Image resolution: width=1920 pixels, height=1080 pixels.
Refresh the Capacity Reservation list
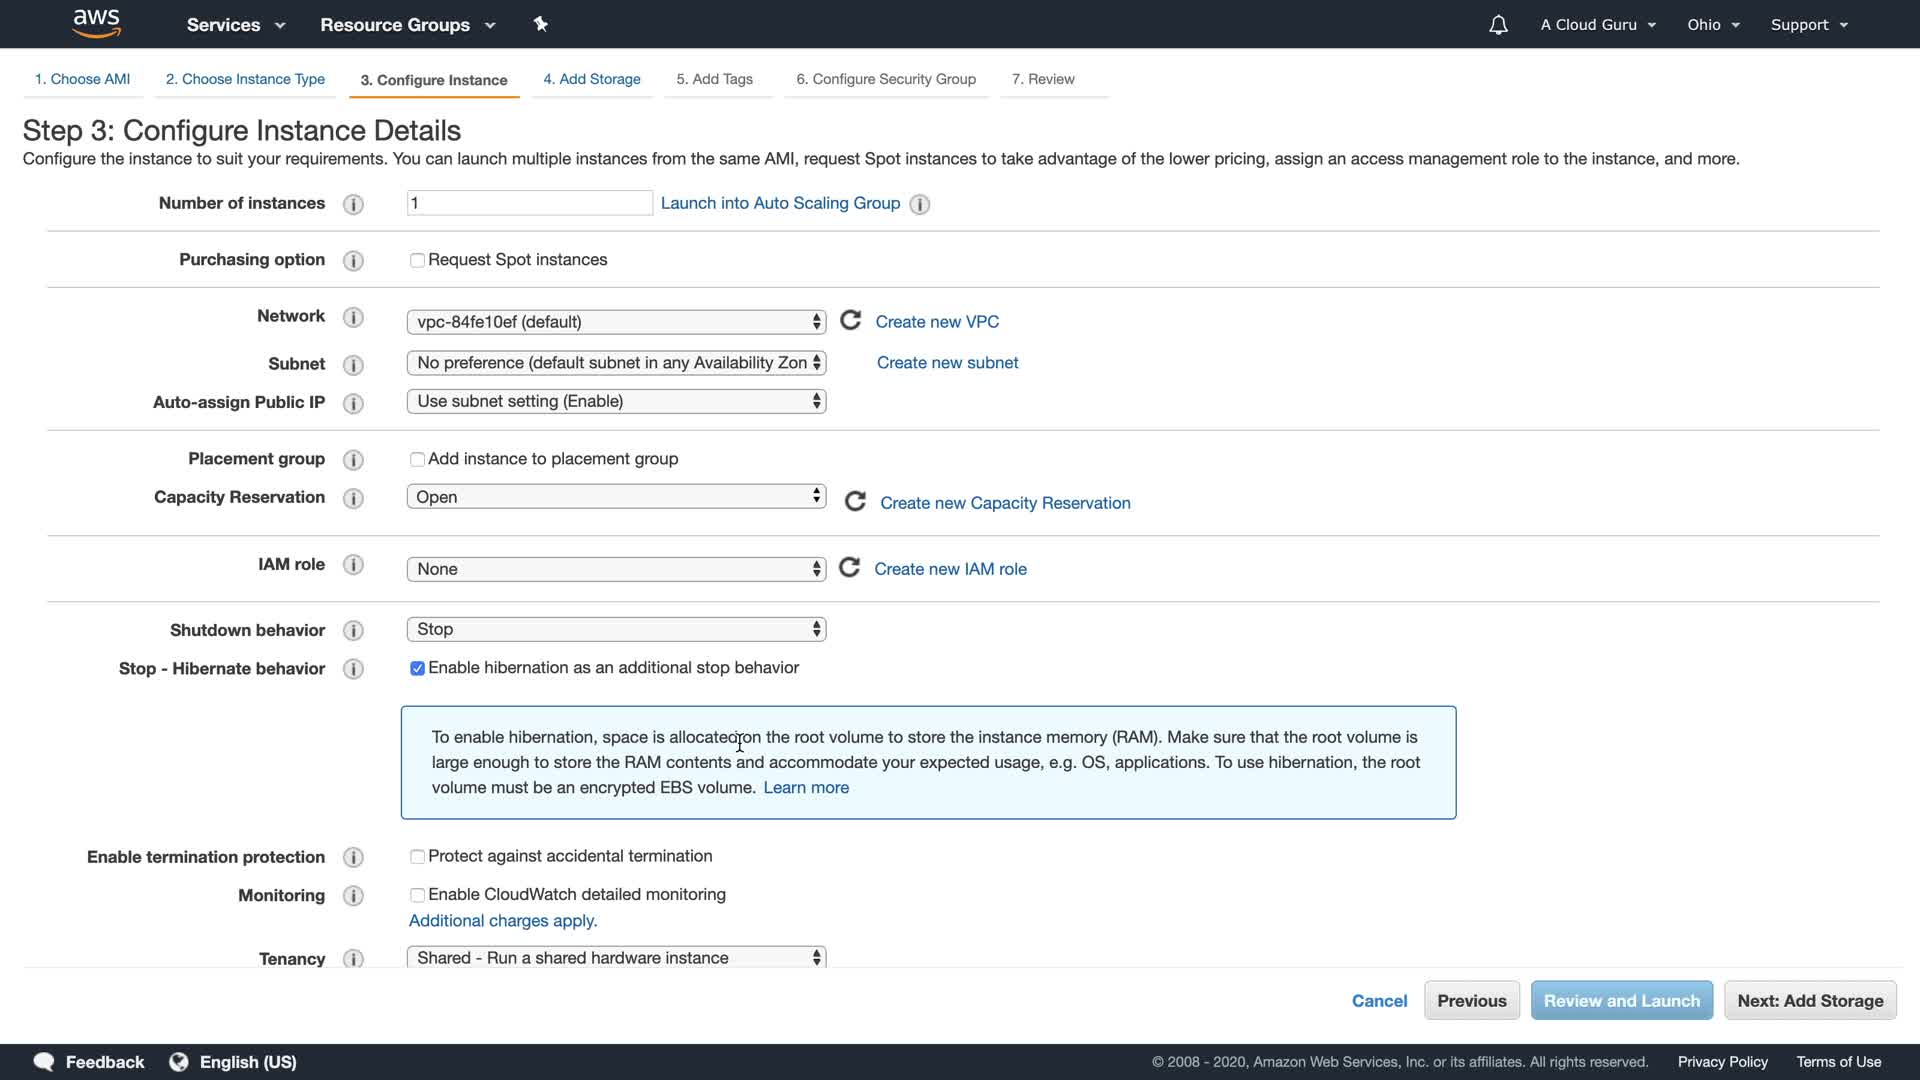click(x=855, y=501)
